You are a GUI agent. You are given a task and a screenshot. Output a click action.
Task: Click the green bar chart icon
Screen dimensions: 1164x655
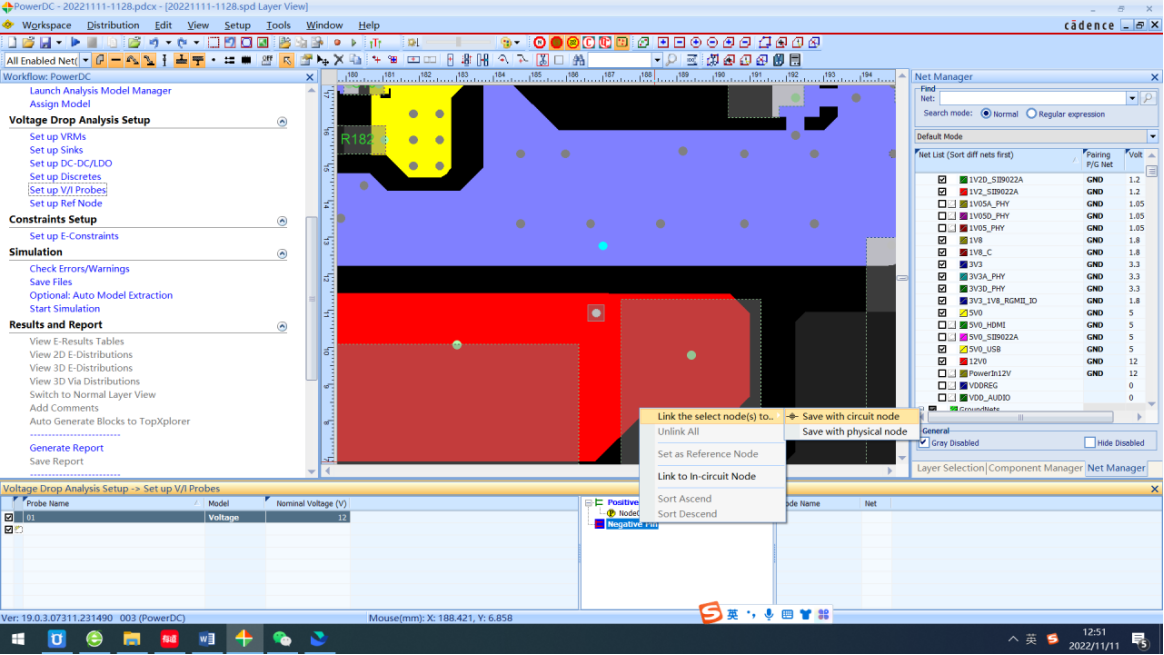376,42
